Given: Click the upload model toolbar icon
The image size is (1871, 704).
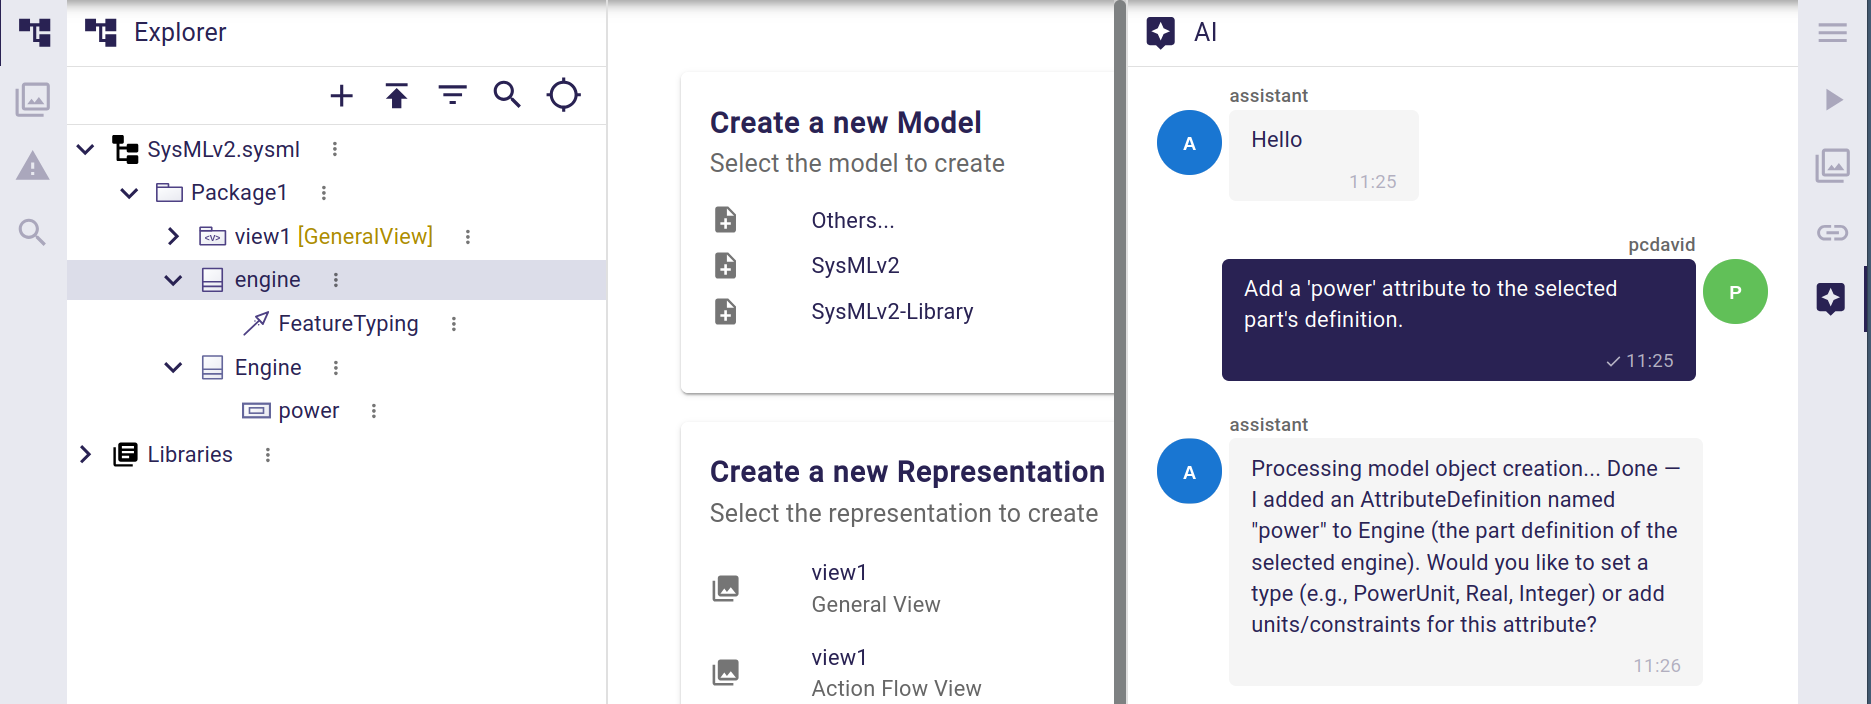Looking at the screenshot, I should click(397, 95).
